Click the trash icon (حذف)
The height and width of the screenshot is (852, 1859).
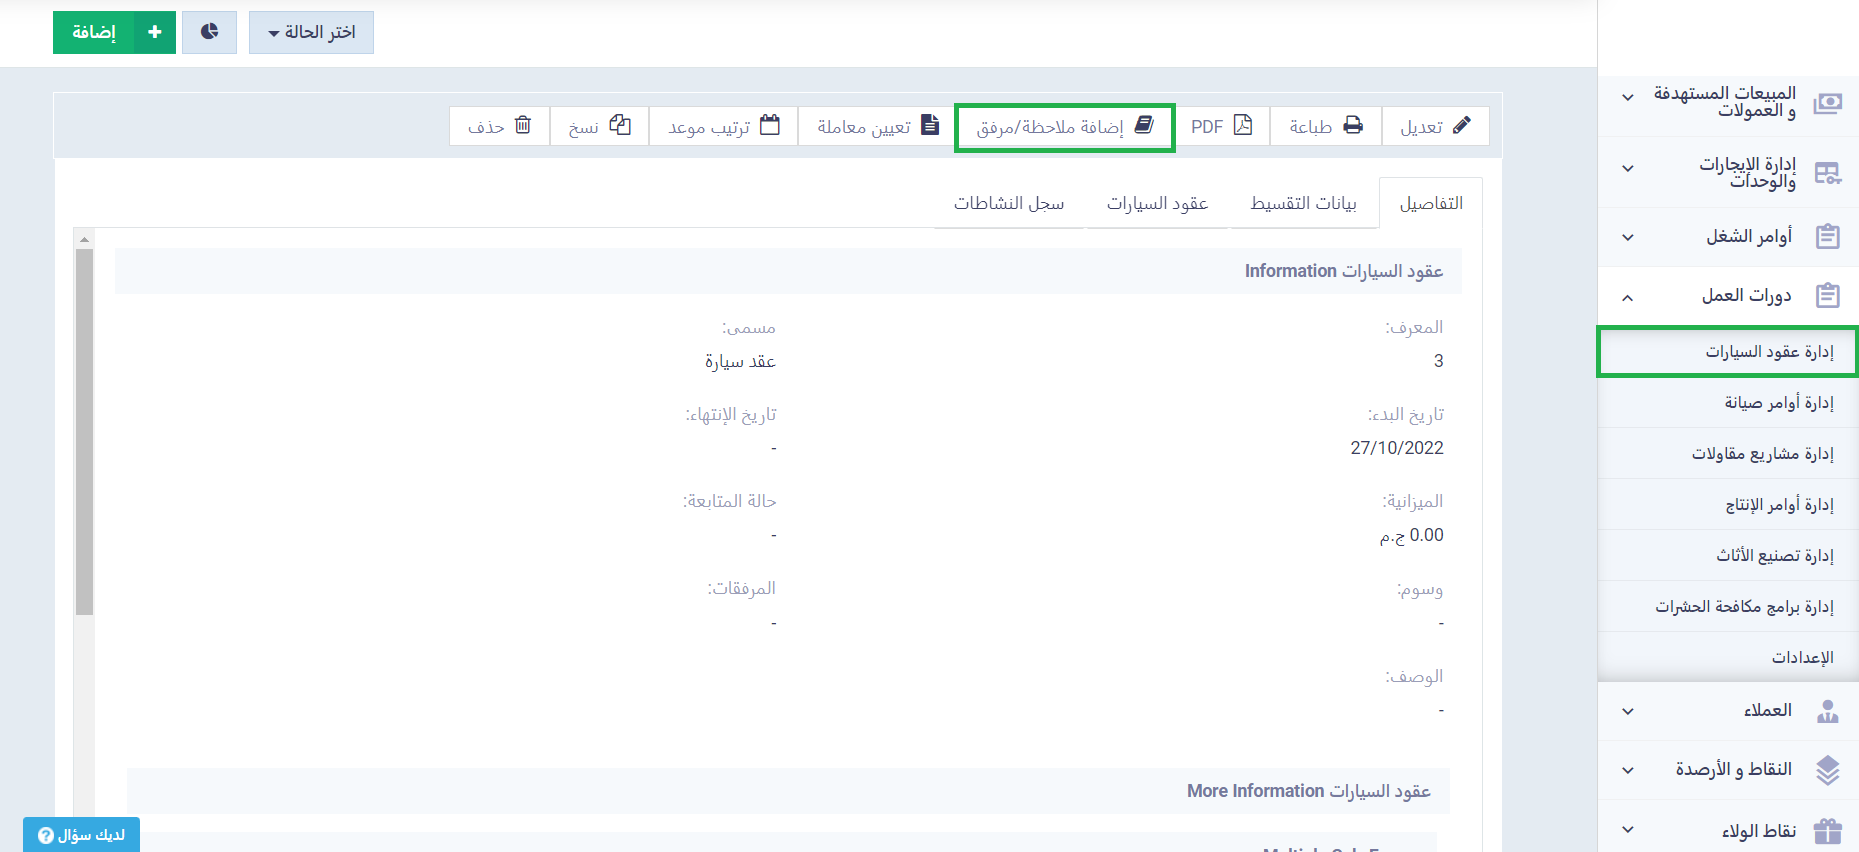click(523, 125)
